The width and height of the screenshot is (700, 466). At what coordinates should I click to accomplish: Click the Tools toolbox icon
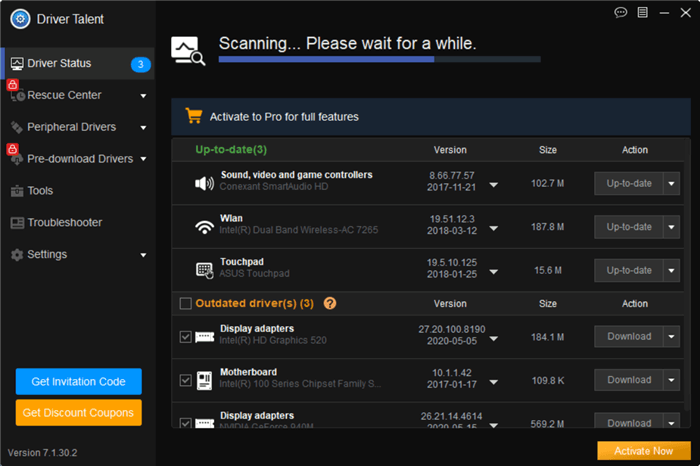(17, 191)
